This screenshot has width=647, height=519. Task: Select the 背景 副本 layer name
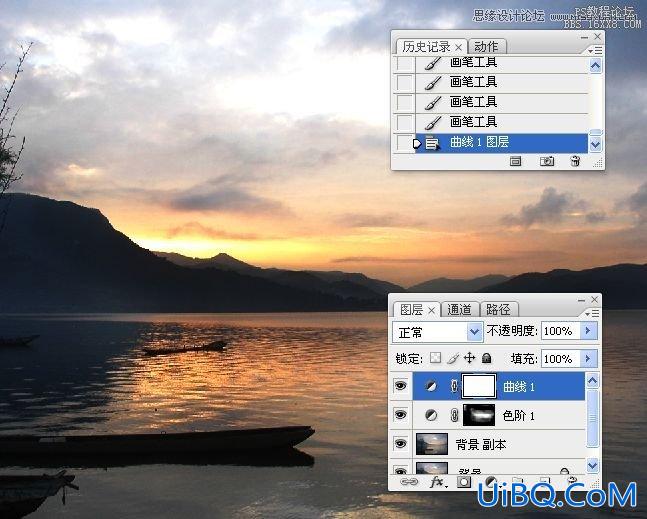(x=481, y=444)
